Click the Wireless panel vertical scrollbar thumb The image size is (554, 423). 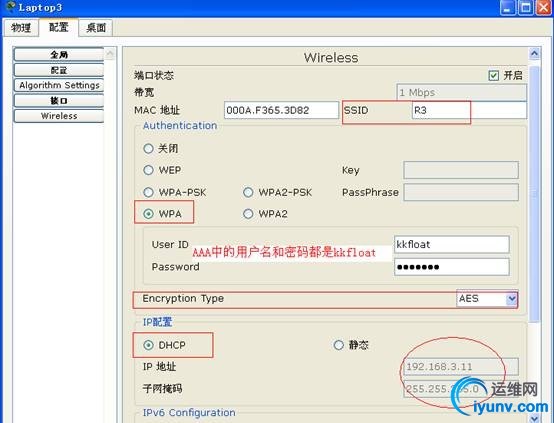coord(535,194)
